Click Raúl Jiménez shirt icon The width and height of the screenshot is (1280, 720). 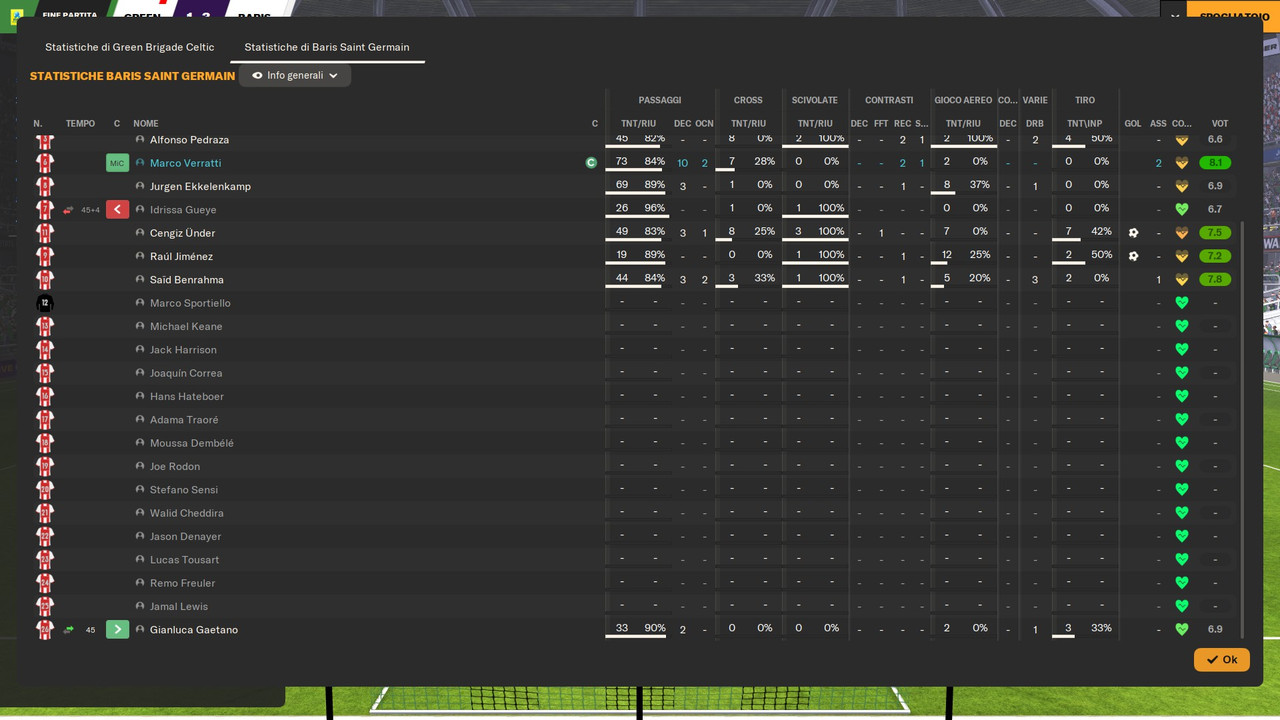coord(45,256)
